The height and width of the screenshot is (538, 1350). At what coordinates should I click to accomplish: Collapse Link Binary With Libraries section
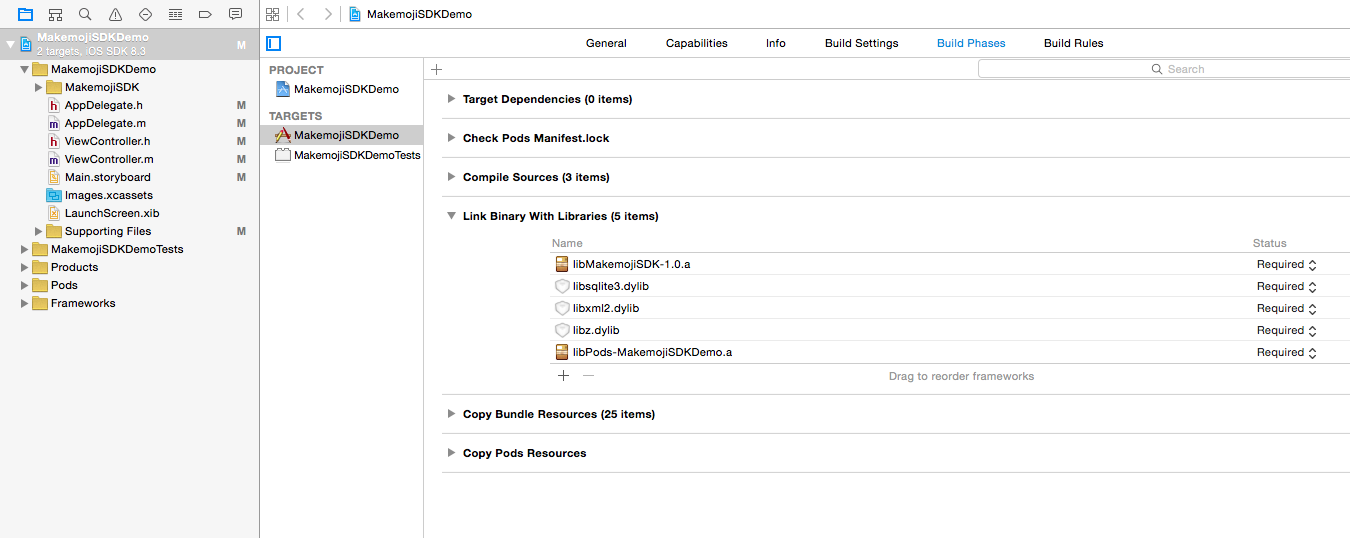click(452, 216)
